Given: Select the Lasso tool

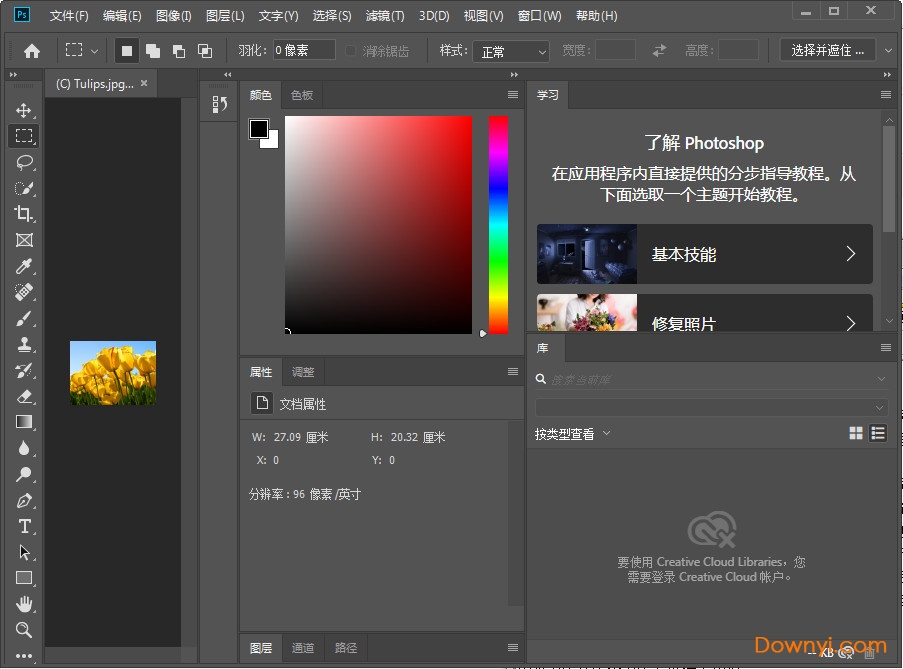Looking at the screenshot, I should pos(24,162).
